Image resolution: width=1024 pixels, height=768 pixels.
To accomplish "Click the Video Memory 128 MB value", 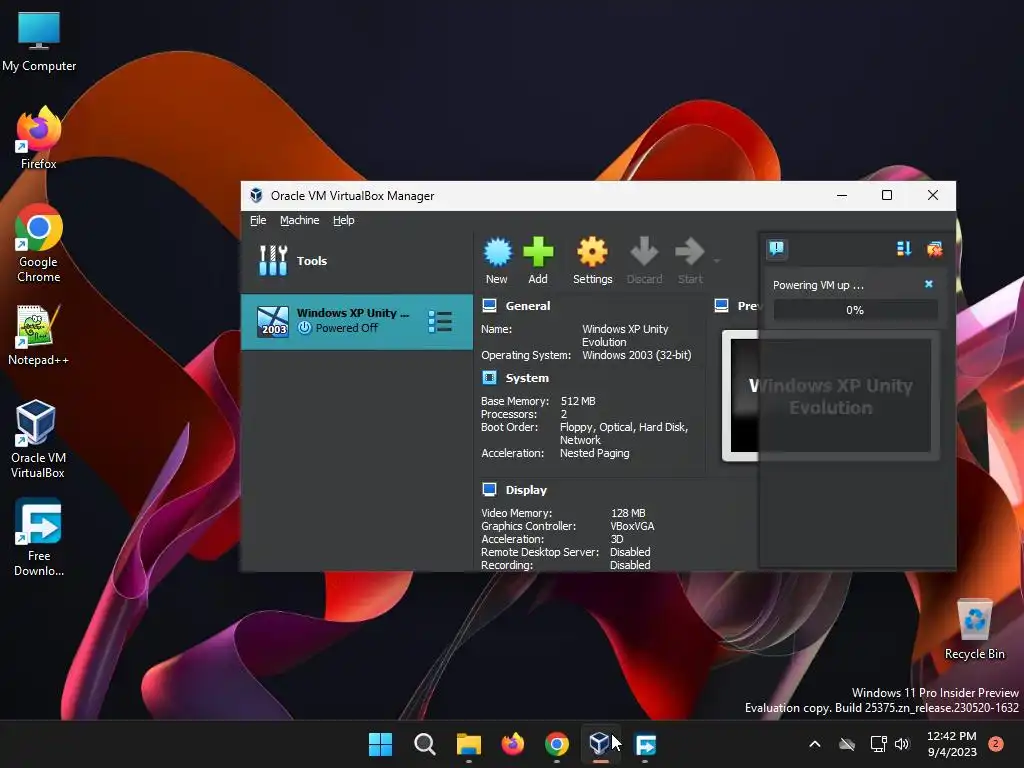I will 628,513.
